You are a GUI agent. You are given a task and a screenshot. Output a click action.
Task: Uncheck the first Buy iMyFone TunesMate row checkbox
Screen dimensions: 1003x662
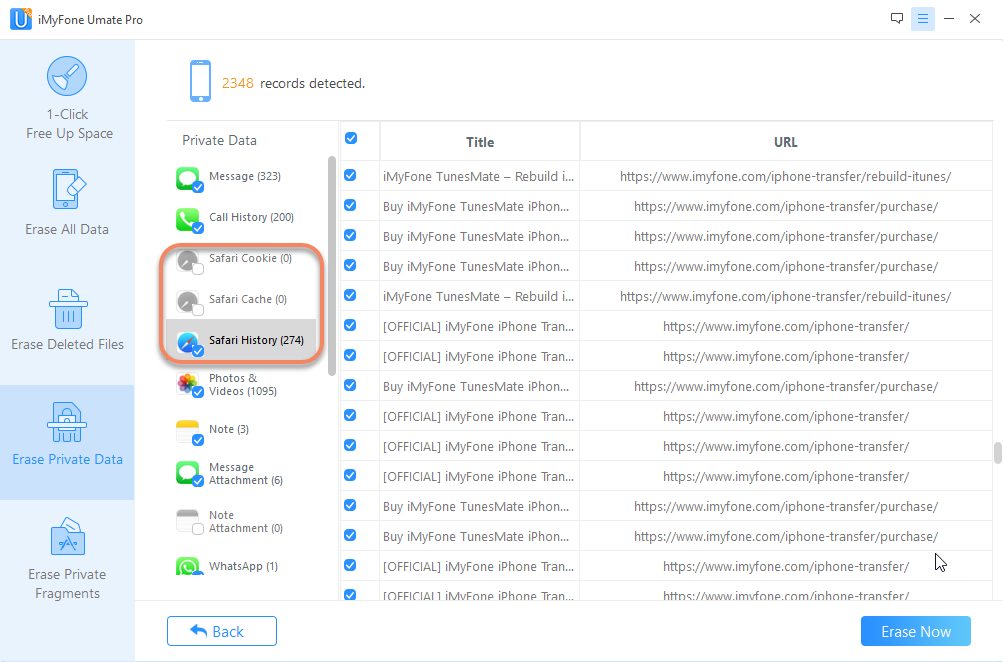(x=350, y=205)
